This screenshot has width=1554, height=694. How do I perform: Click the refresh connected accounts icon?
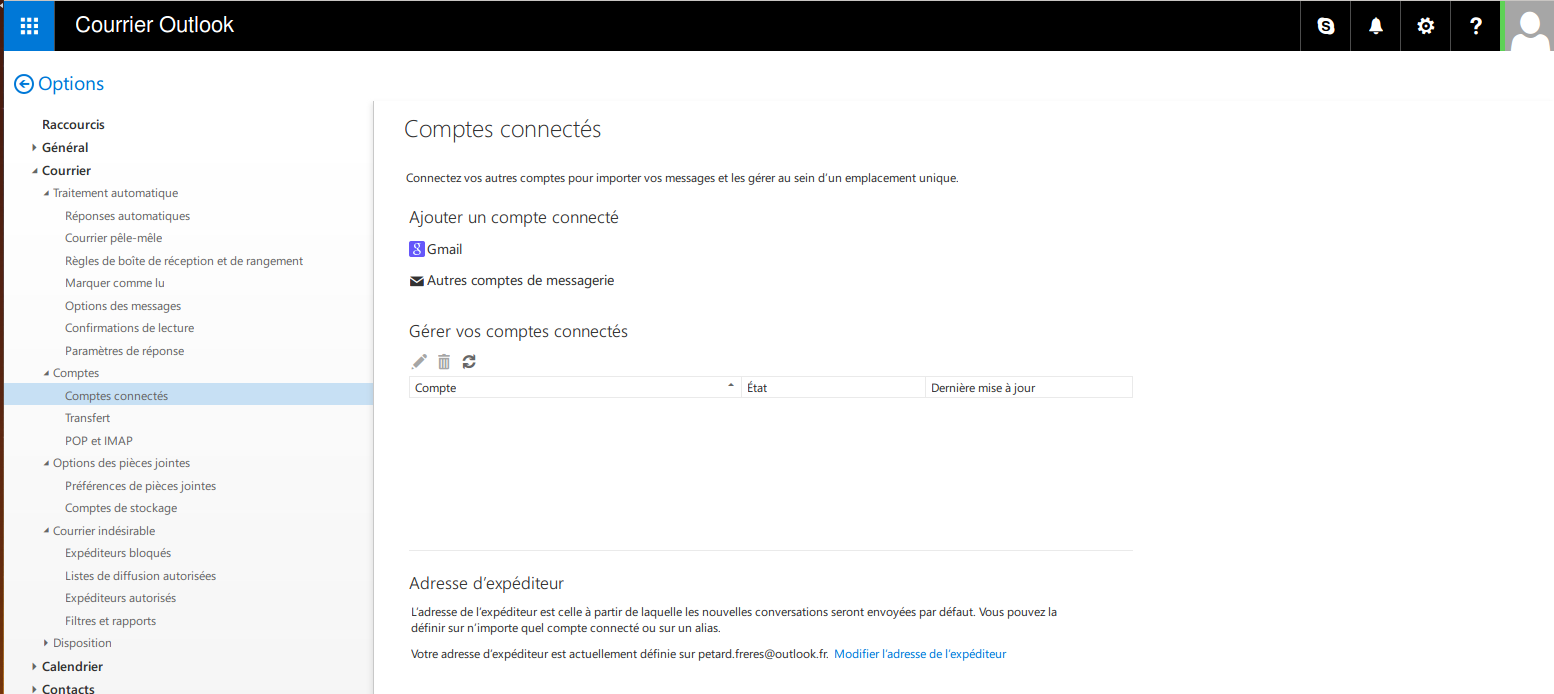[x=469, y=362]
